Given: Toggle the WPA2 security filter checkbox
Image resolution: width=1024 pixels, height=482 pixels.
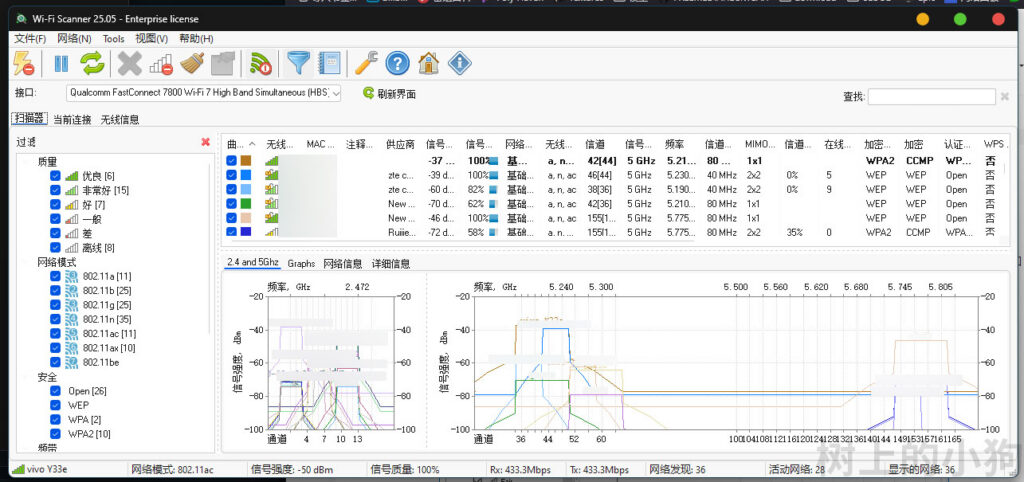Looking at the screenshot, I should (x=56, y=434).
